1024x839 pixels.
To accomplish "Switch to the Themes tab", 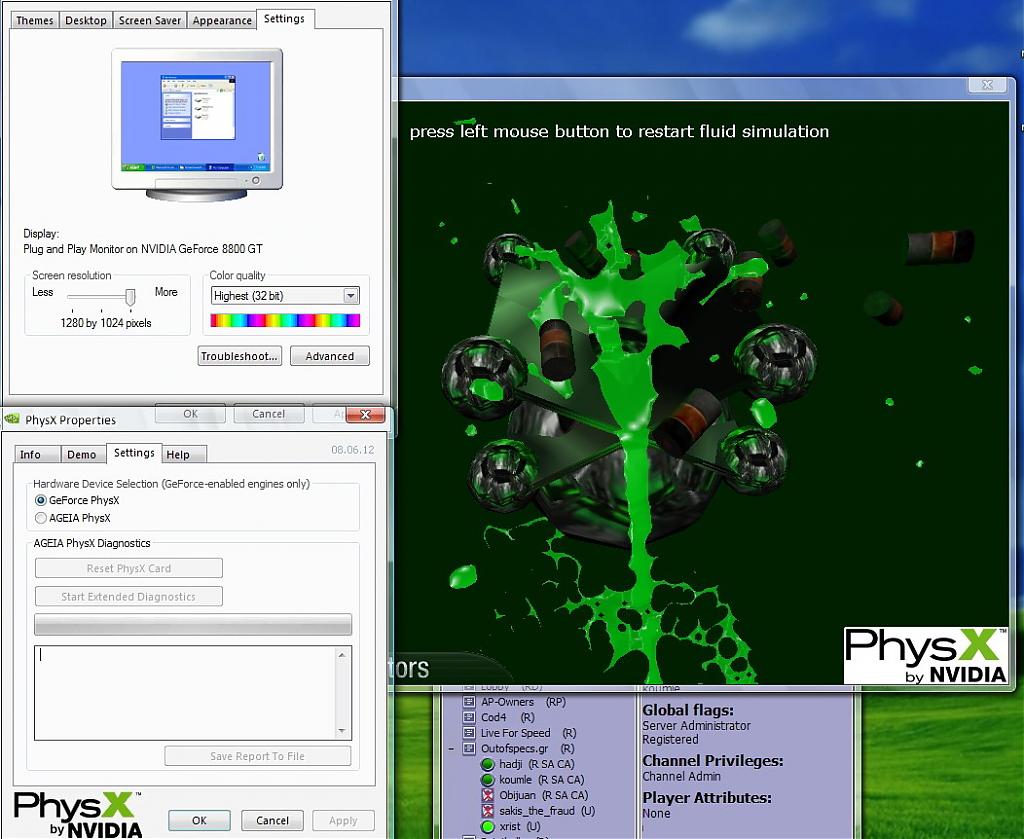I will pos(35,20).
